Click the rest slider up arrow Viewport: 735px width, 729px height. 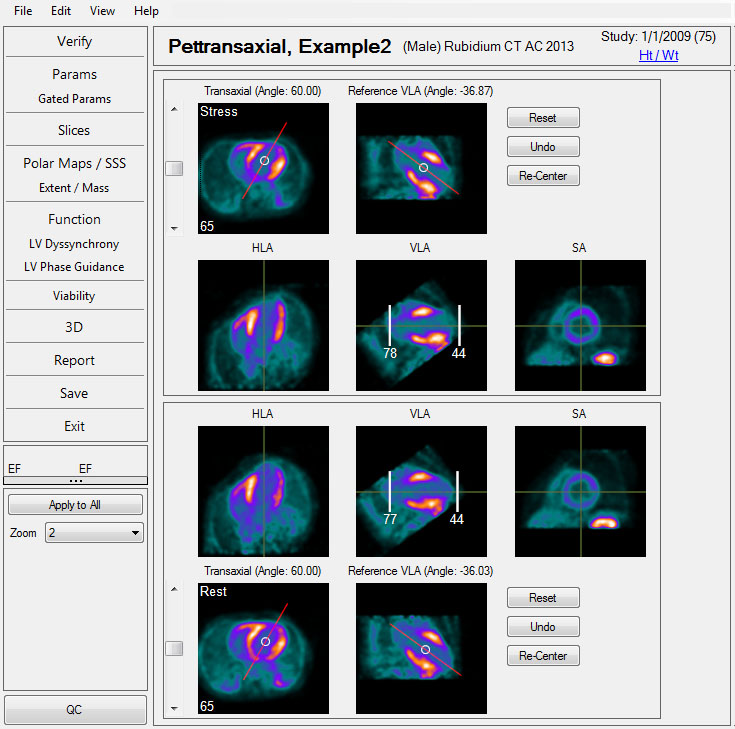coord(174,589)
